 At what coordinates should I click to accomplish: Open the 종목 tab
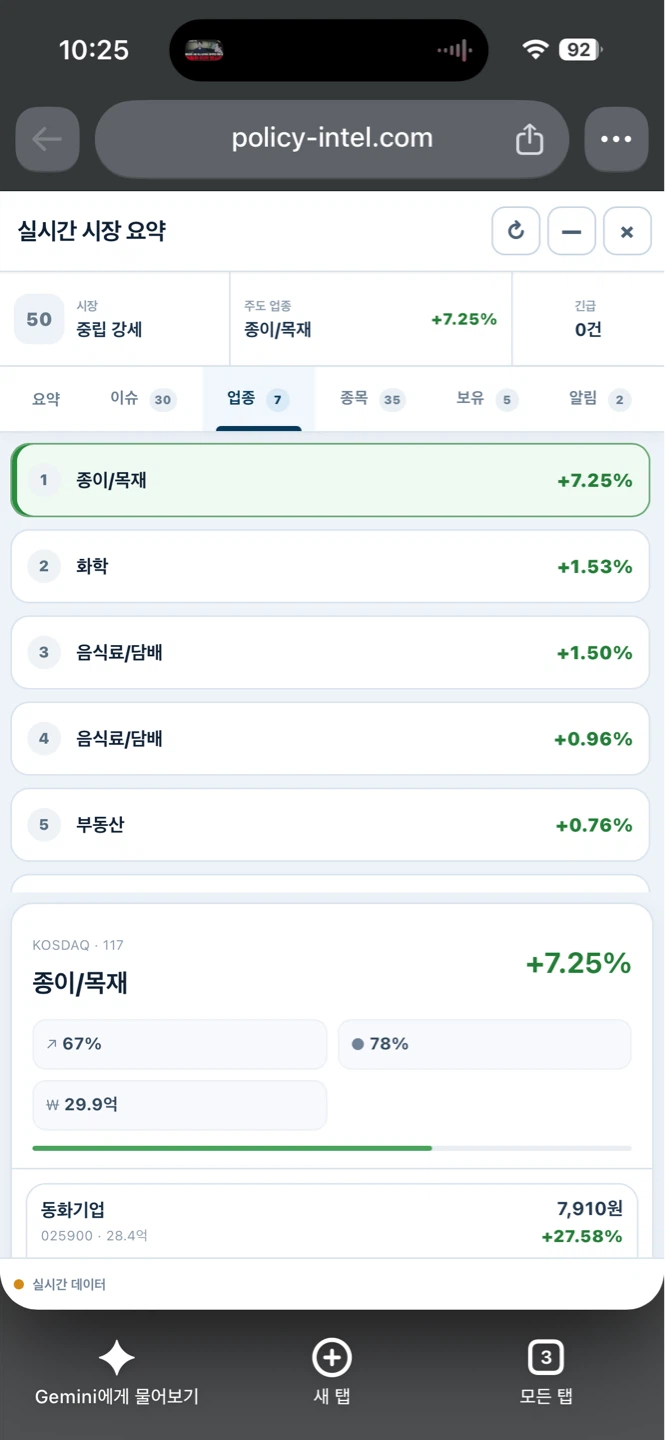pos(371,399)
